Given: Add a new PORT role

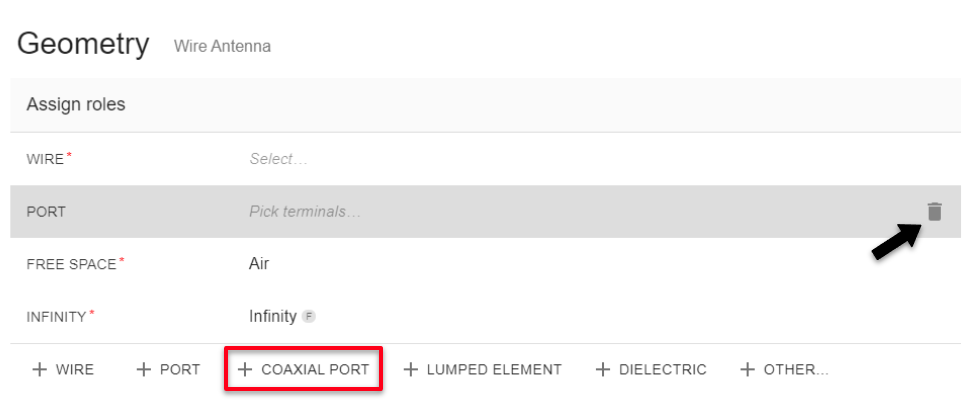Looking at the screenshot, I should coord(168,369).
